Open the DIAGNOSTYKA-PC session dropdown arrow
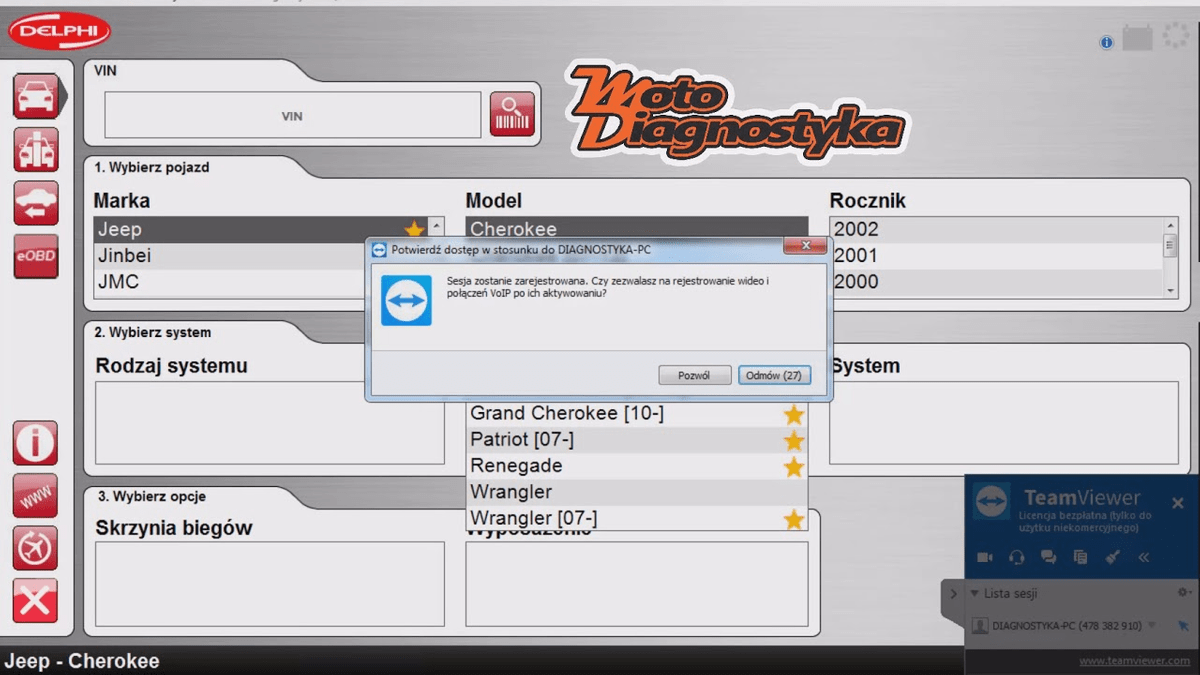The height and width of the screenshot is (675, 1200). pyautogui.click(x=1152, y=626)
